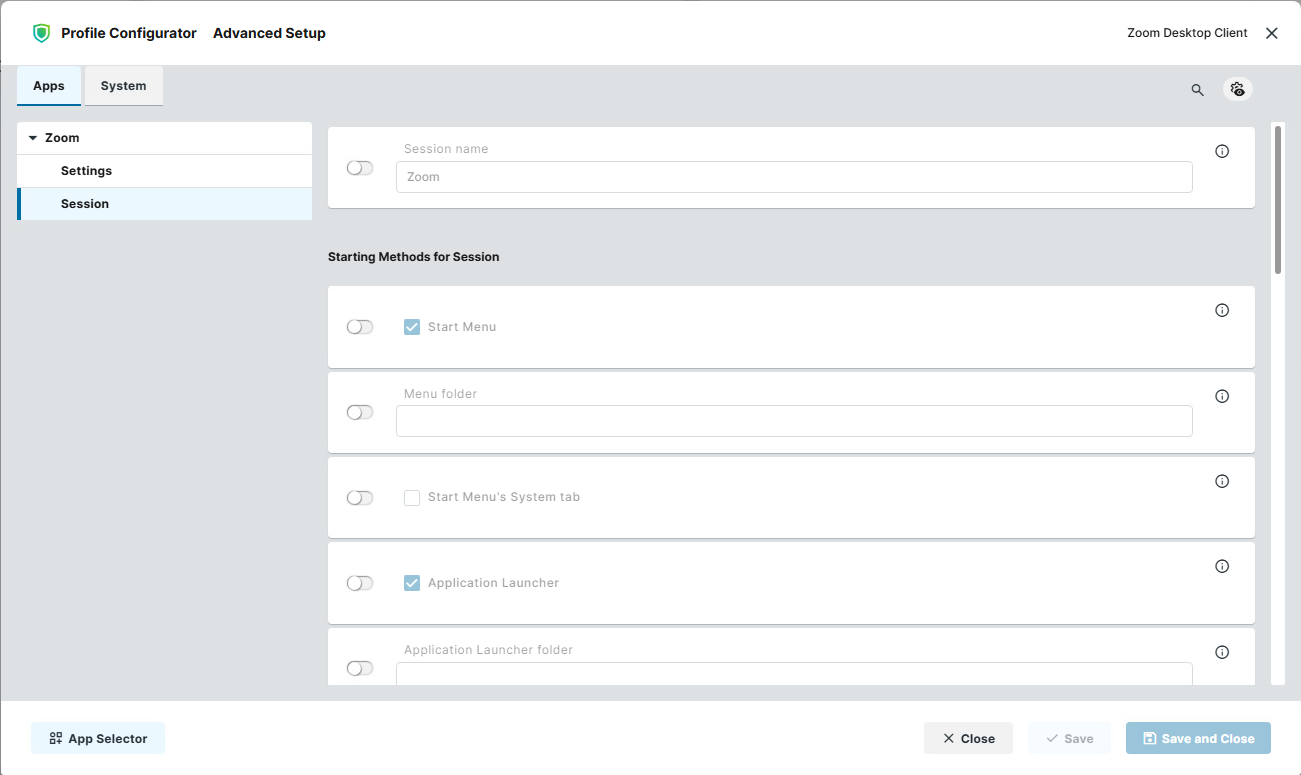Enable the Start Menu's System tab toggle
Image resolution: width=1301 pixels, height=775 pixels.
tap(360, 497)
